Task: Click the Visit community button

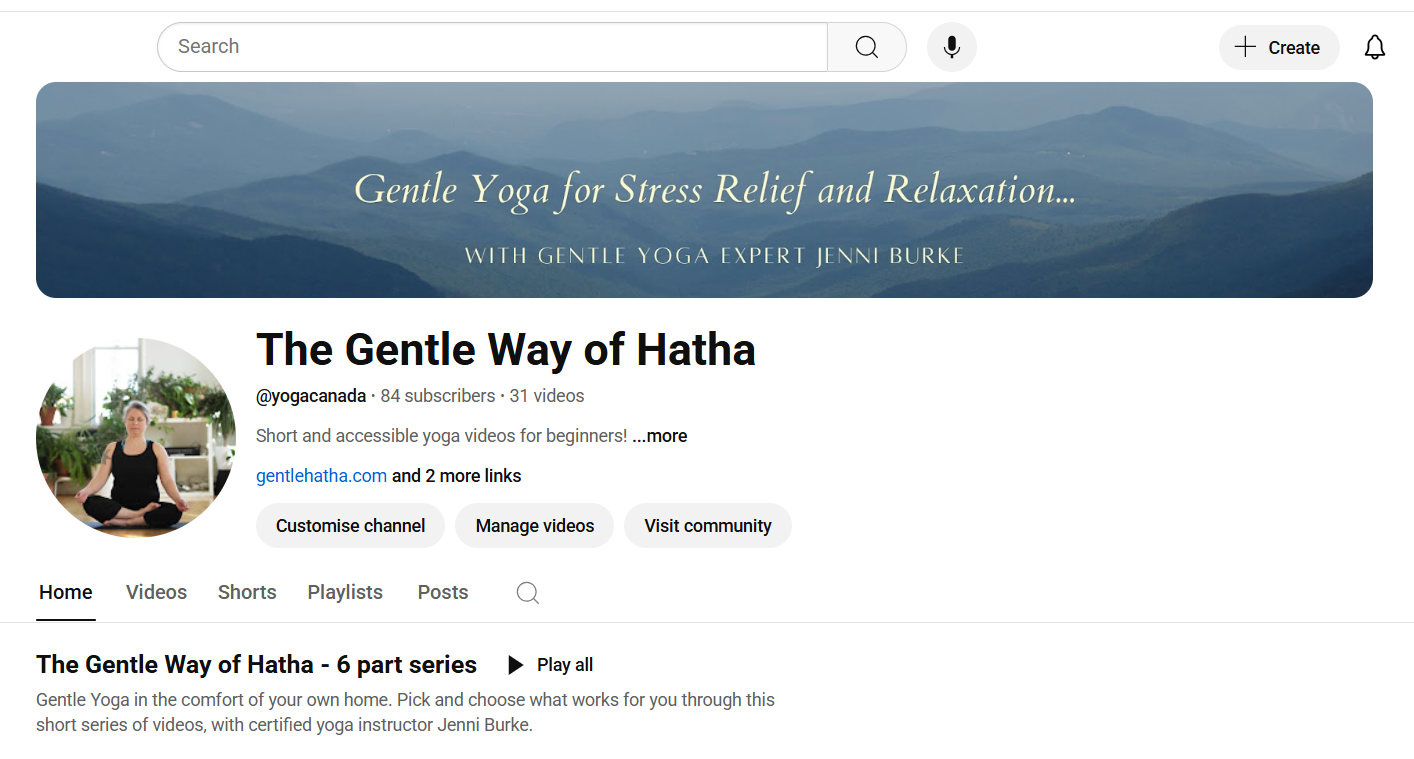Action: pos(707,526)
